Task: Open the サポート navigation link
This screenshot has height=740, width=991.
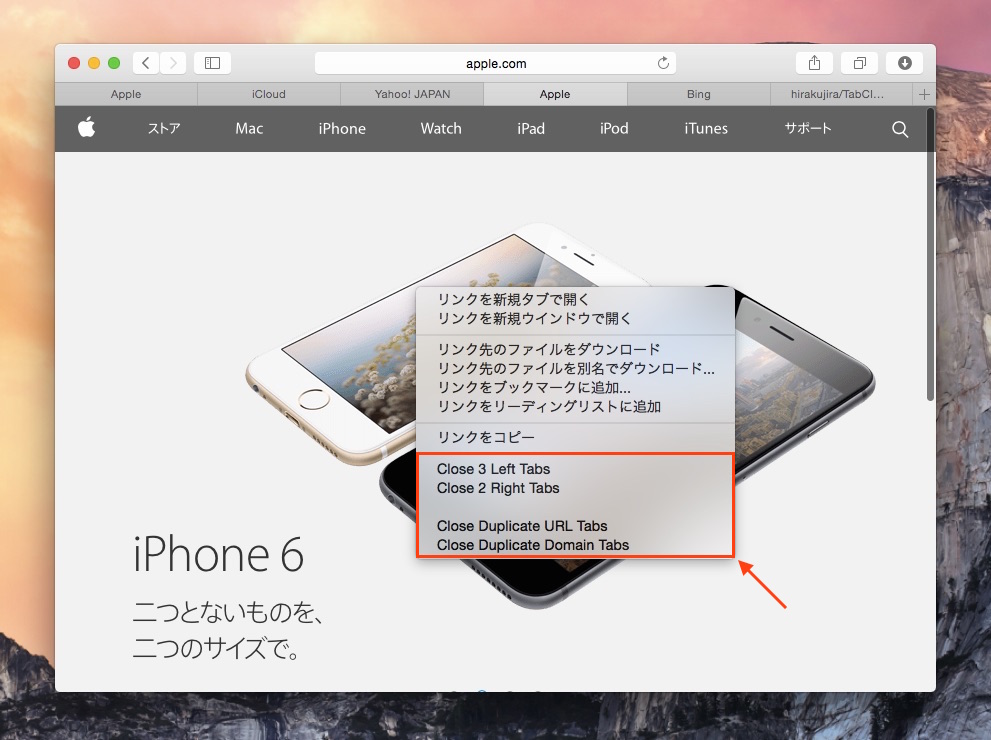Action: (808, 128)
